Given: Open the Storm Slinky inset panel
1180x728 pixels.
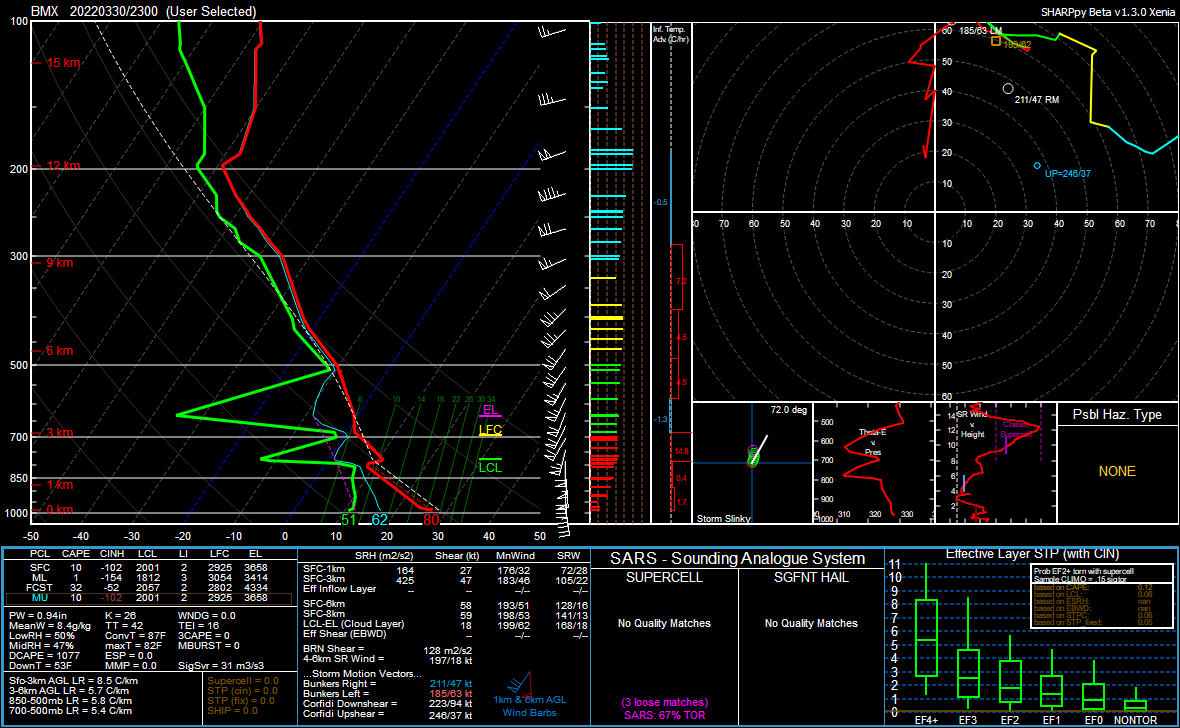Looking at the screenshot, I should (752, 462).
